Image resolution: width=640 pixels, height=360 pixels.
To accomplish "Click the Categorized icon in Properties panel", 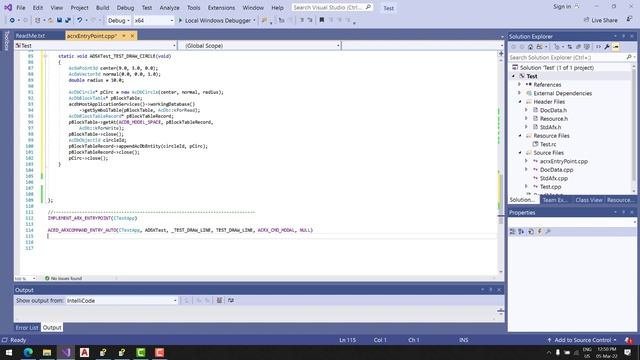I will (x=513, y=231).
